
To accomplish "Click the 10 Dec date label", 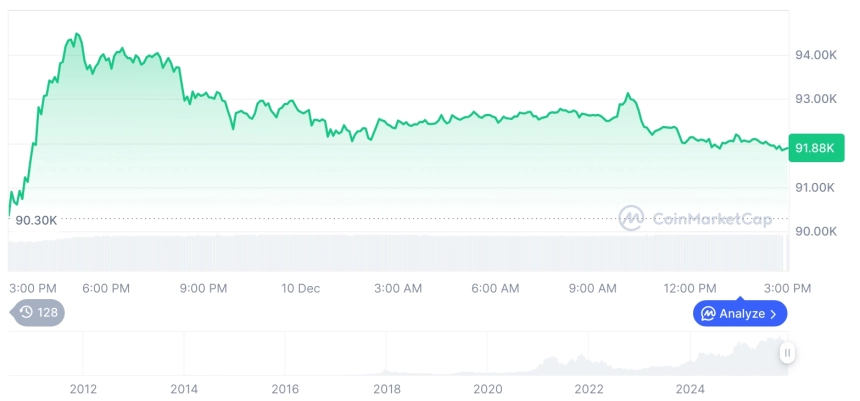I will (x=300, y=288).
